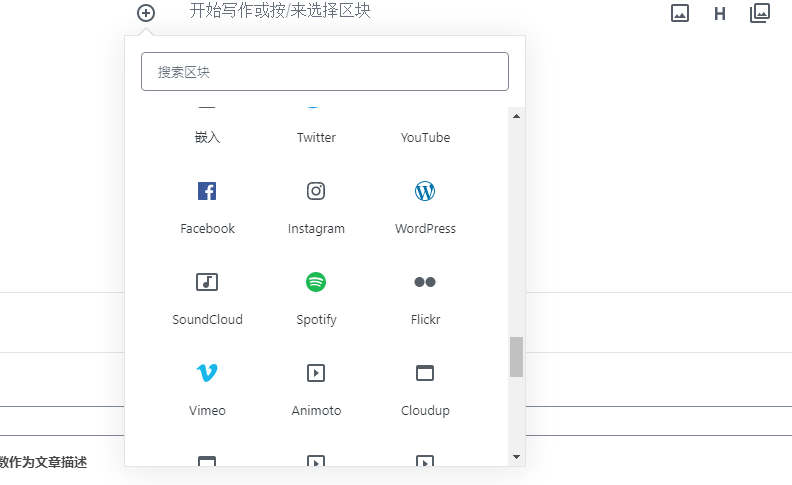Add the Animoto embed block icon

[316, 373]
